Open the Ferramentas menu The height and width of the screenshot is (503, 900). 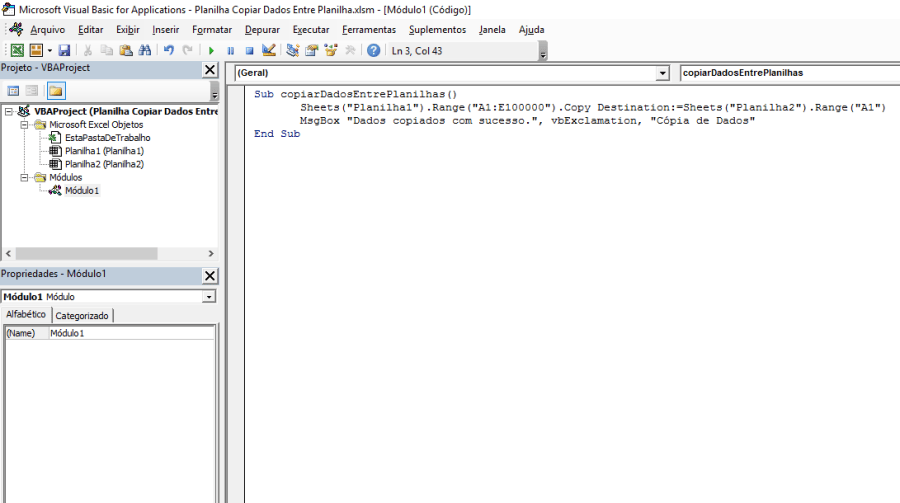click(x=369, y=30)
